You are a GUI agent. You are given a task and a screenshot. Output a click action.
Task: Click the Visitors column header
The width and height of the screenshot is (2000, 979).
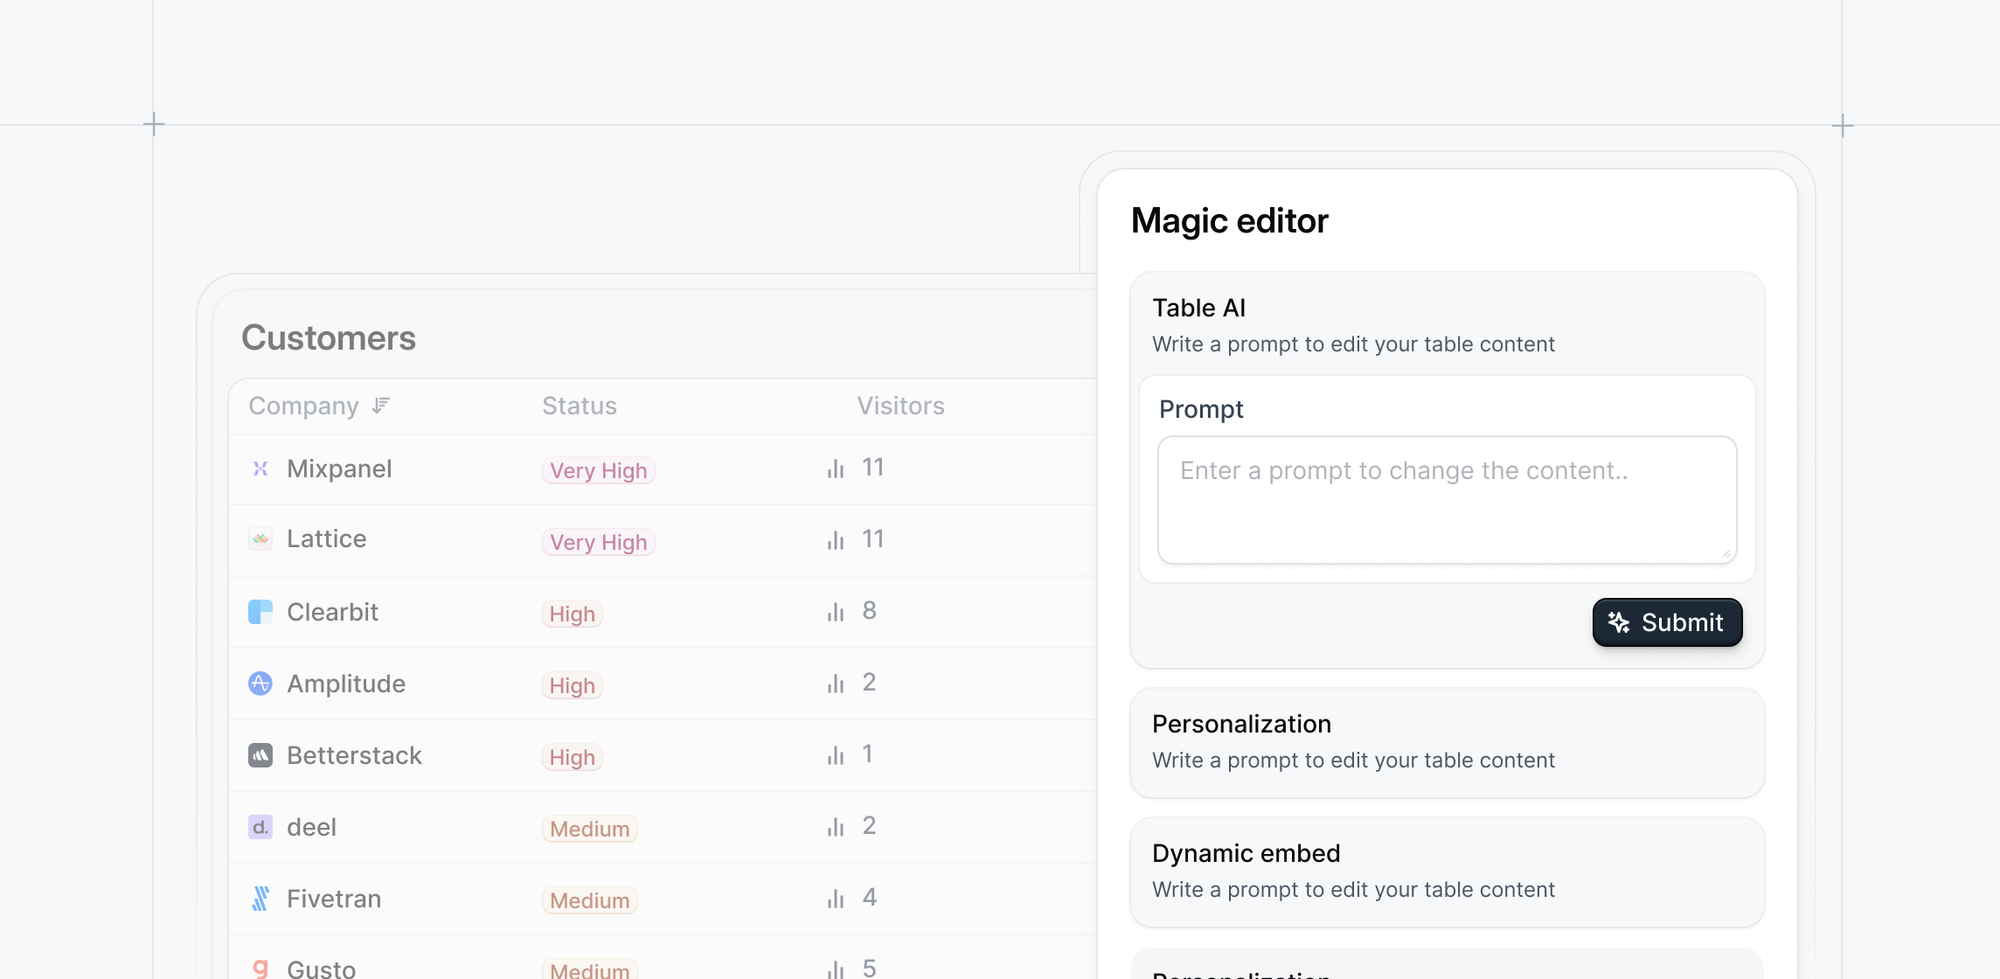click(x=900, y=405)
